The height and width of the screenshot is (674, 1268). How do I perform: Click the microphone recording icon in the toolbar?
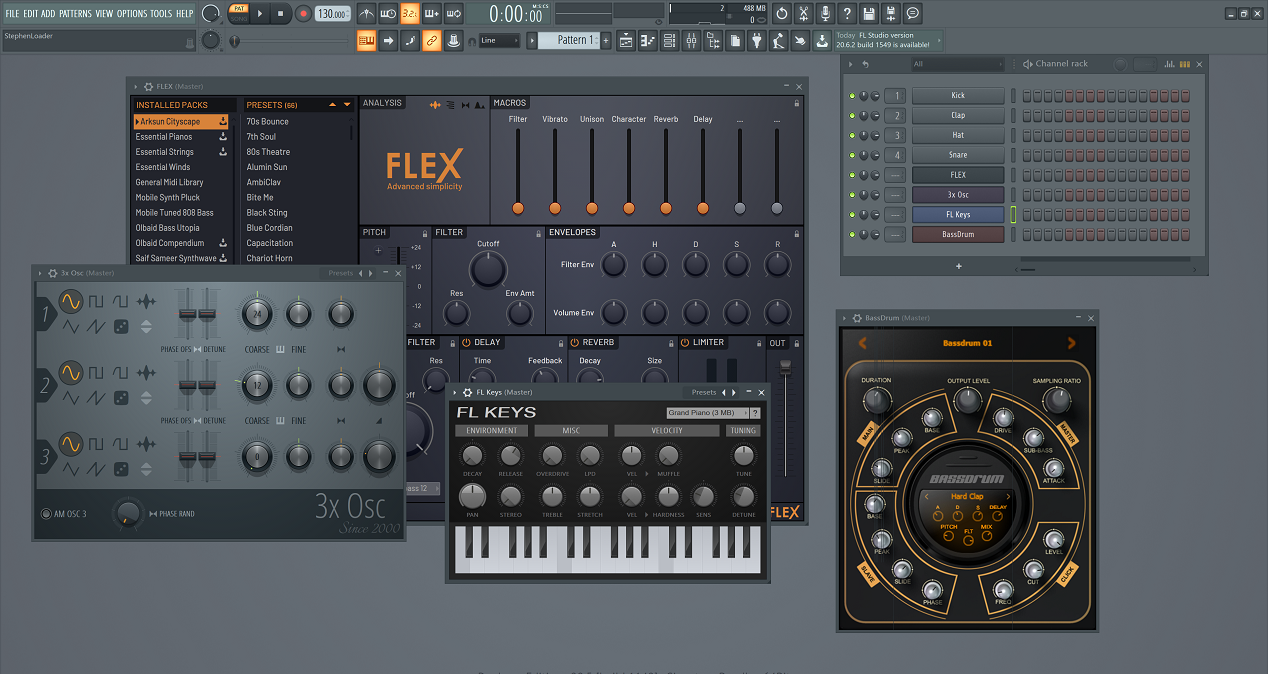pos(827,12)
